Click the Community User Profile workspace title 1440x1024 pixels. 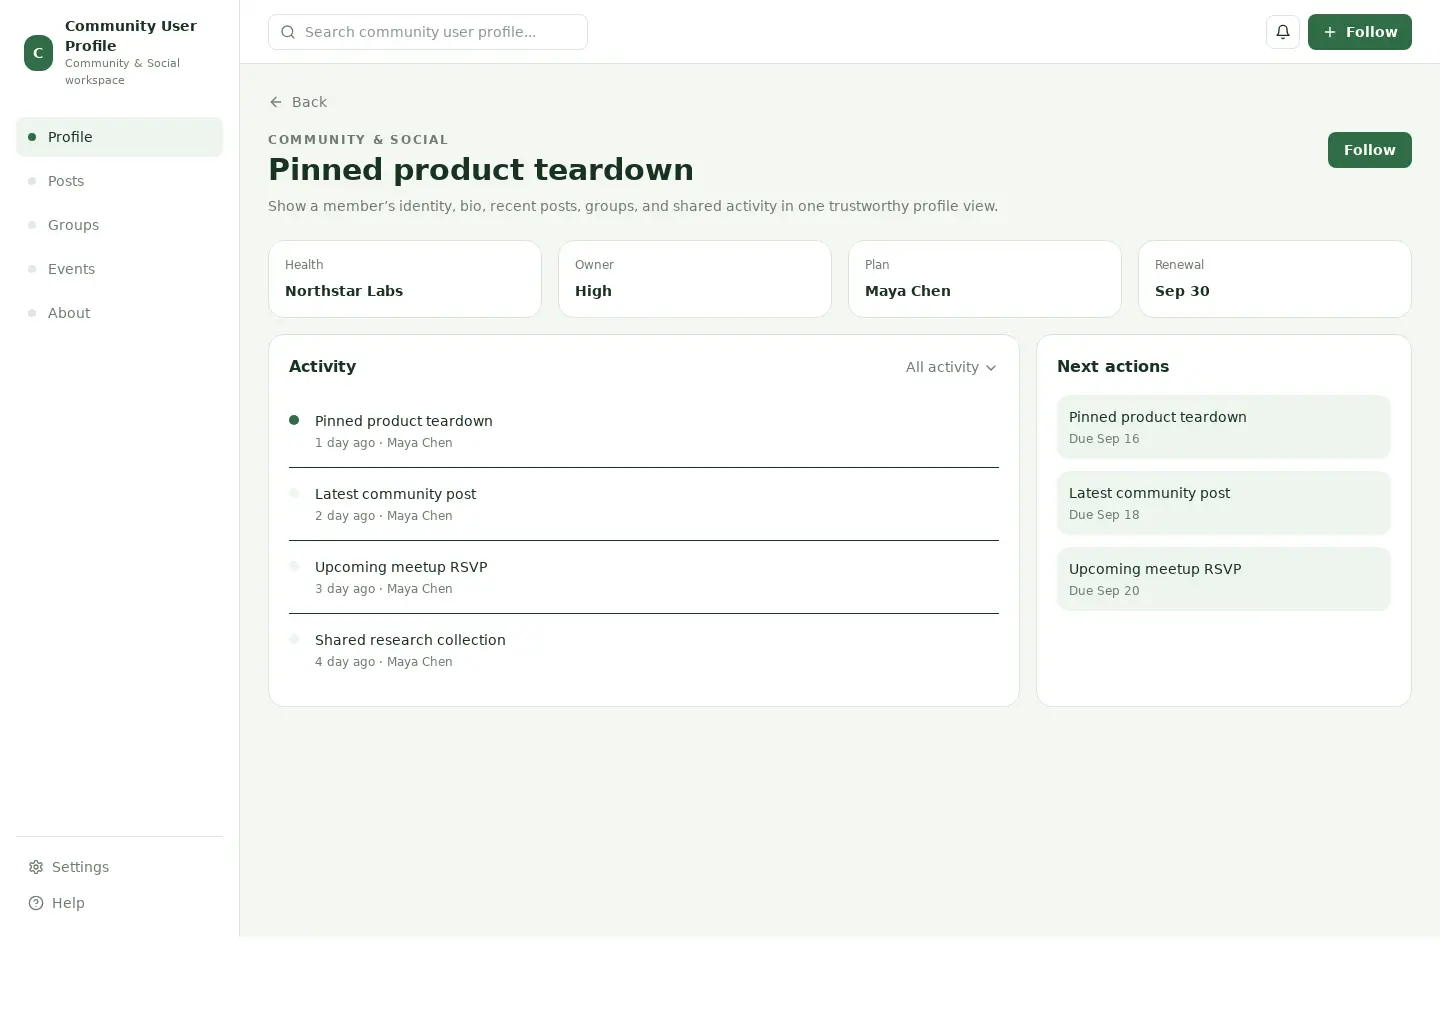coord(131,36)
